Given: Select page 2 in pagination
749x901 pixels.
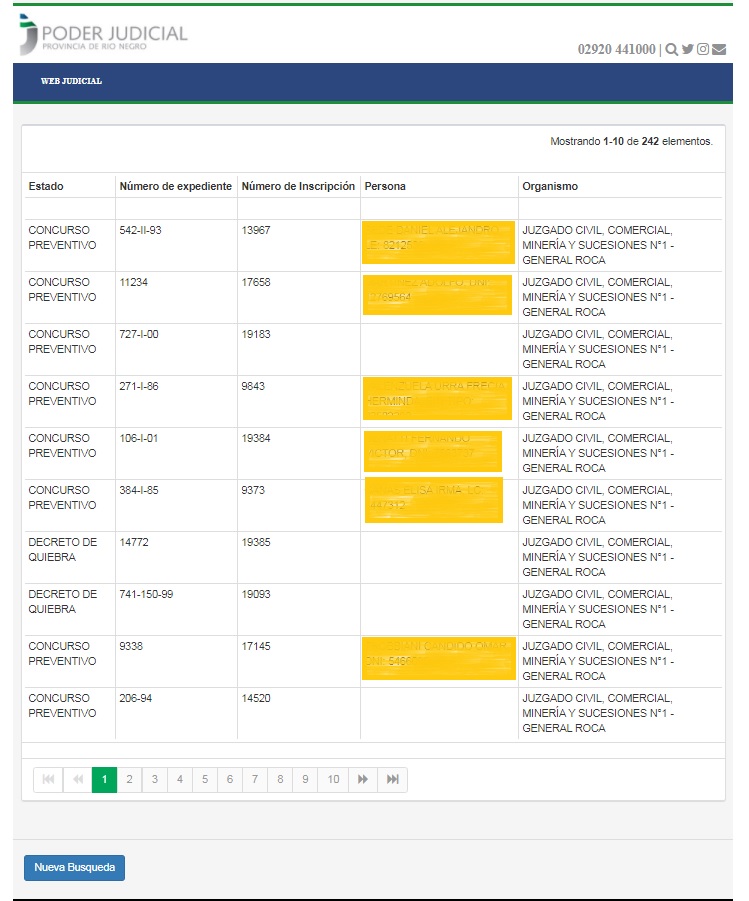Looking at the screenshot, I should (129, 779).
